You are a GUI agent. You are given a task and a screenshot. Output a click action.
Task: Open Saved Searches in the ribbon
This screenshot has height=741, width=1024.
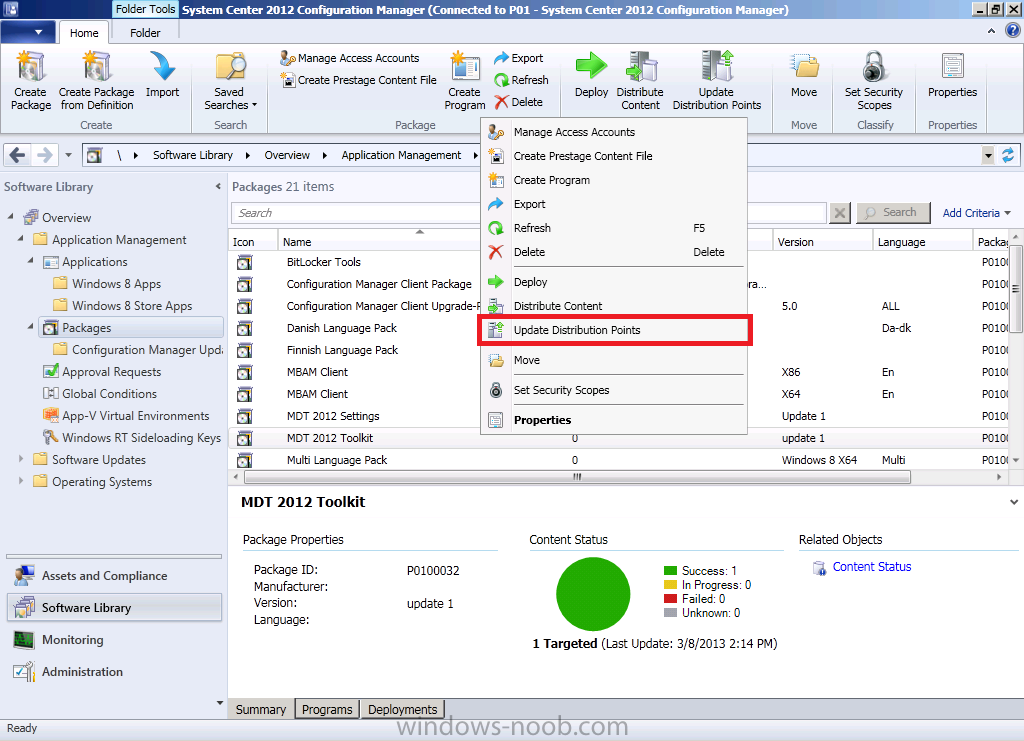[230, 80]
